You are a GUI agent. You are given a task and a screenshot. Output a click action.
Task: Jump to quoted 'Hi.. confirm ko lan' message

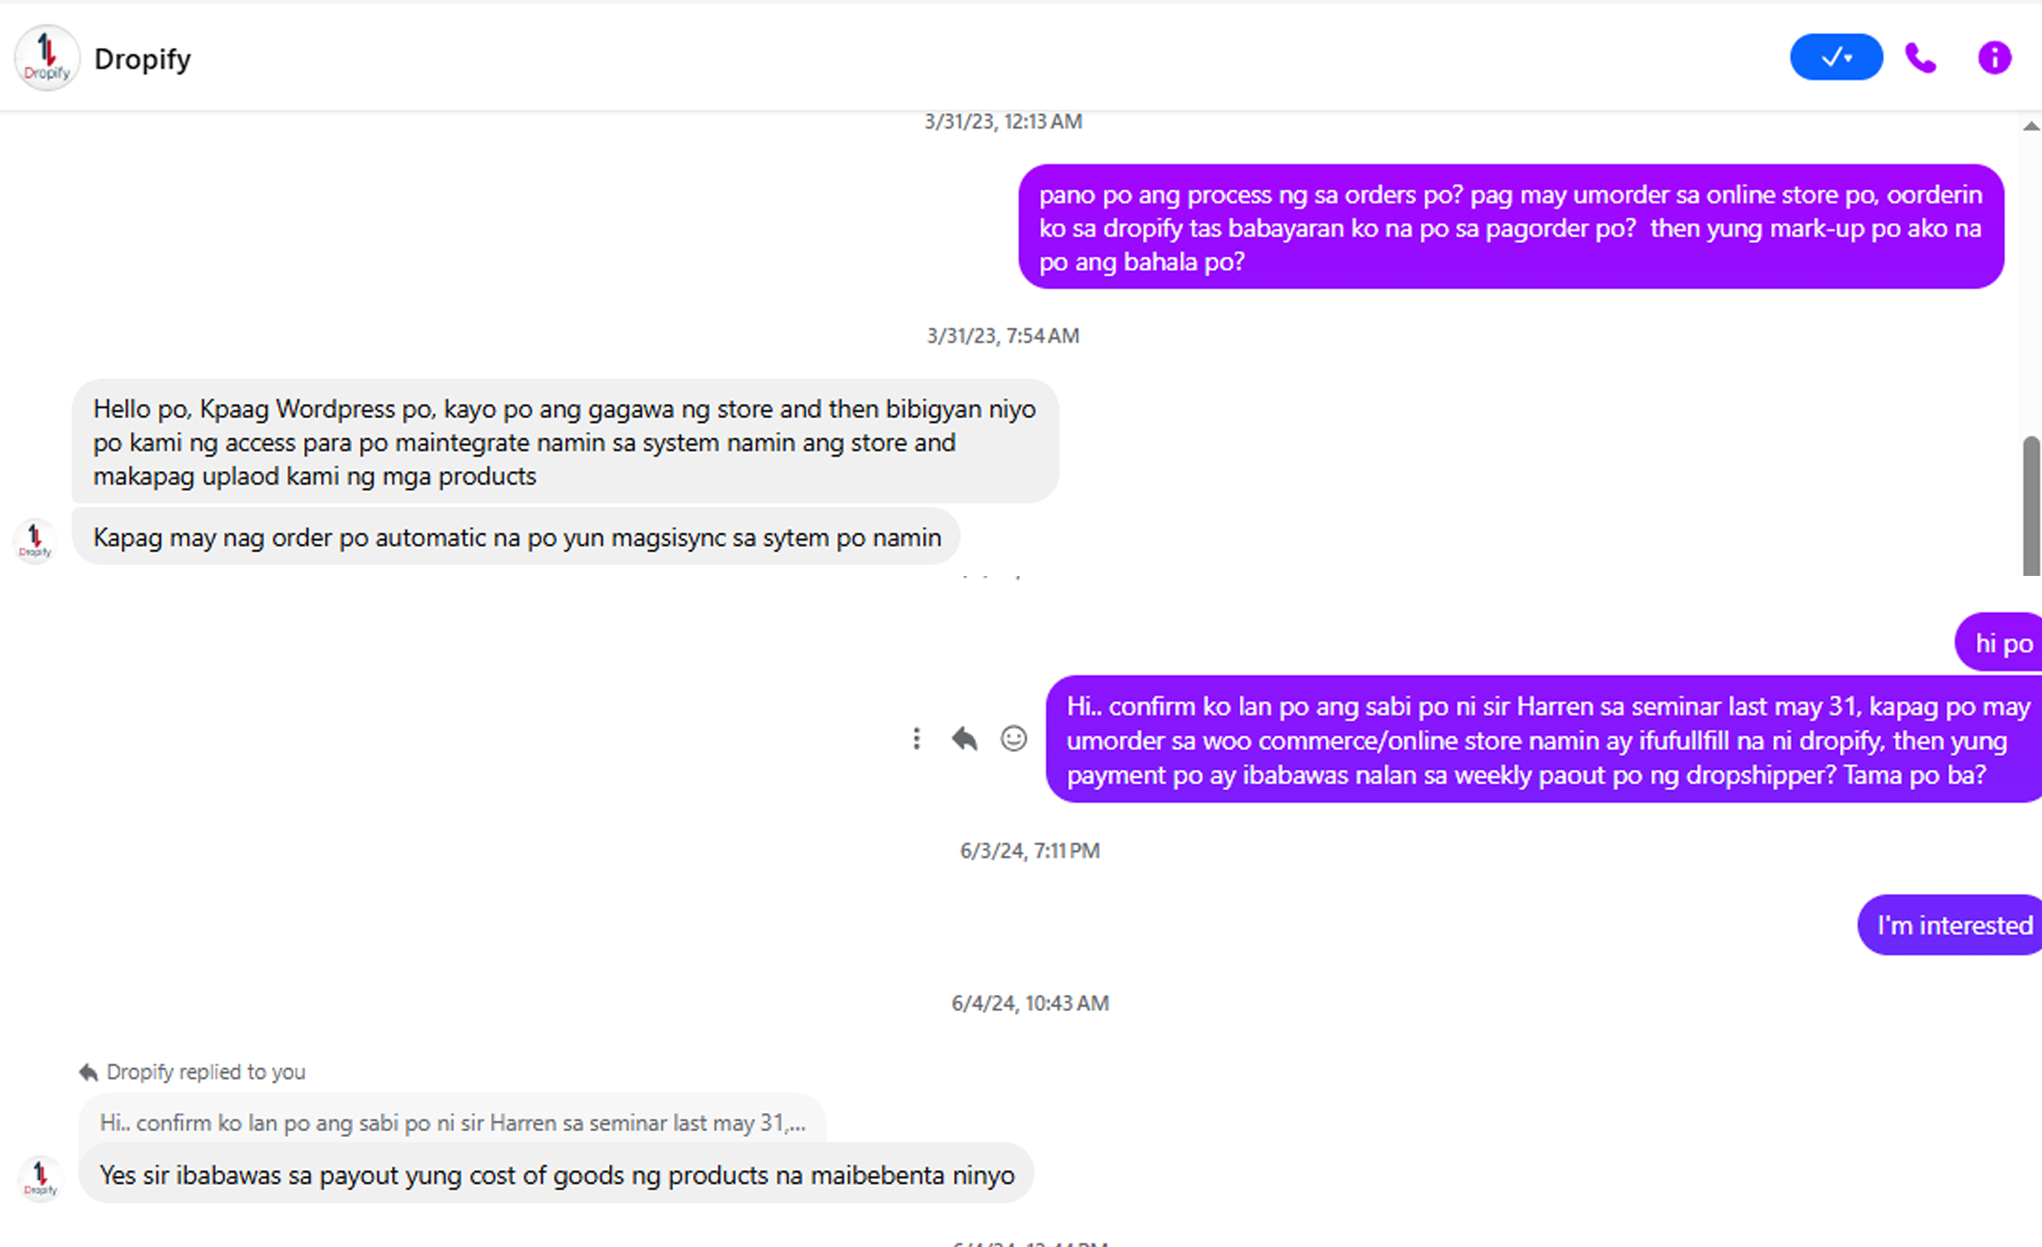point(452,1122)
